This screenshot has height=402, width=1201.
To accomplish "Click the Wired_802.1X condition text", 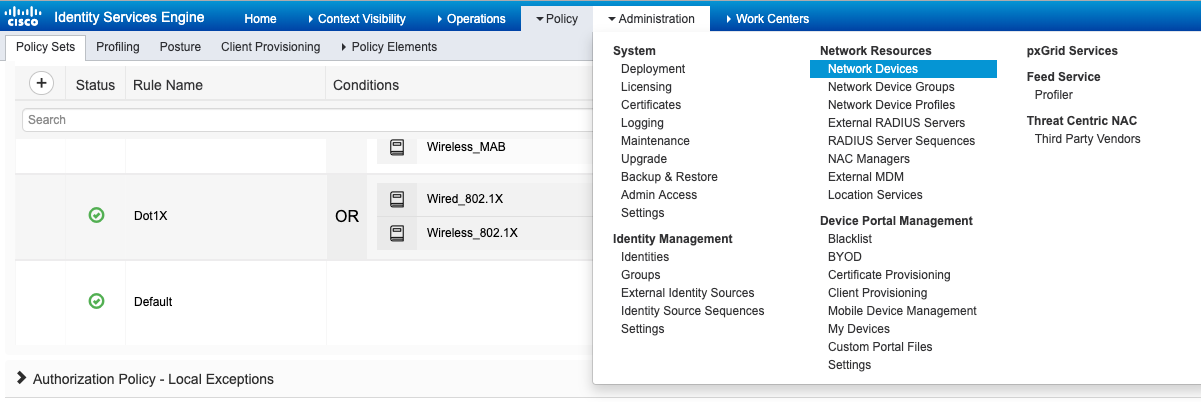I will [465, 199].
